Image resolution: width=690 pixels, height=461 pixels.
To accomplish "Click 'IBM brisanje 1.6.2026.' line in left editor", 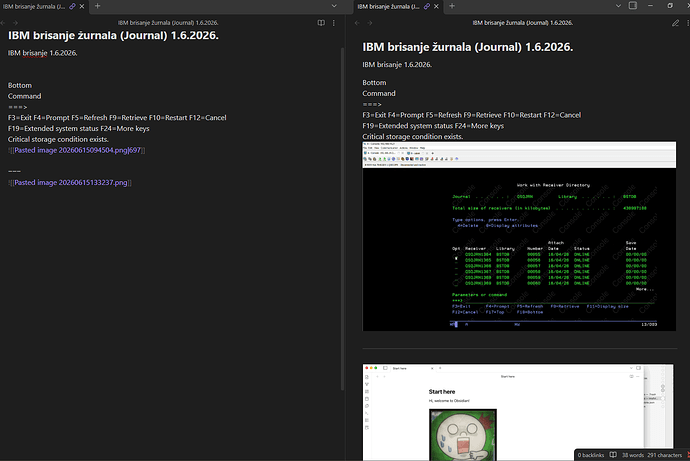I will pos(43,53).
